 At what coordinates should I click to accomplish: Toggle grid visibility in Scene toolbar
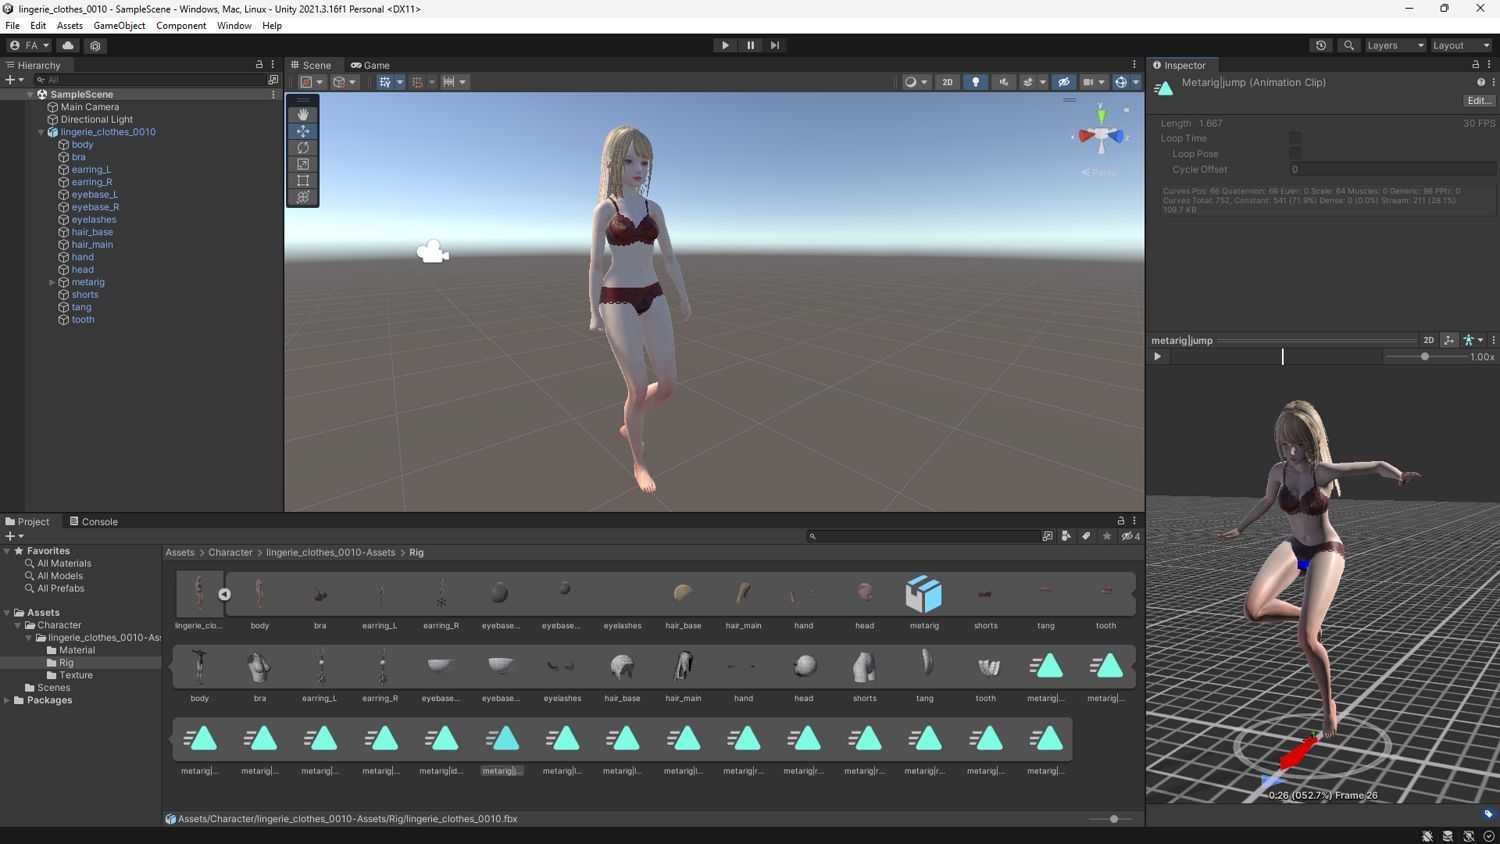[385, 82]
